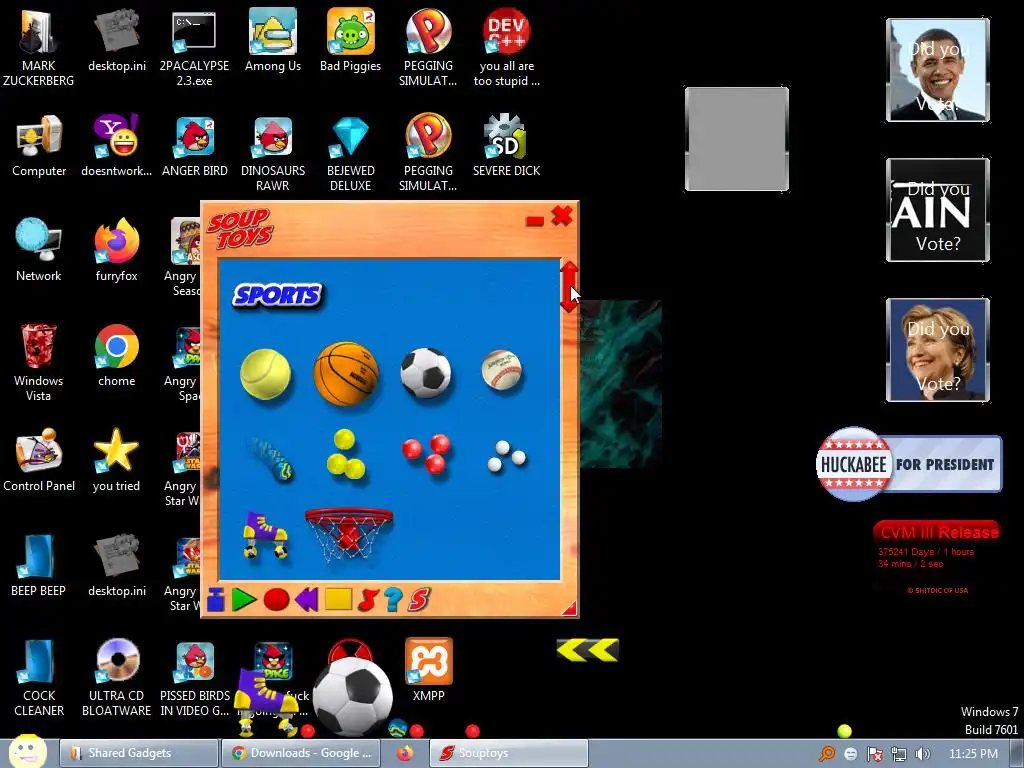The height and width of the screenshot is (768, 1024).
Task: Choose the tennis ball tube toy
Action: point(271,458)
